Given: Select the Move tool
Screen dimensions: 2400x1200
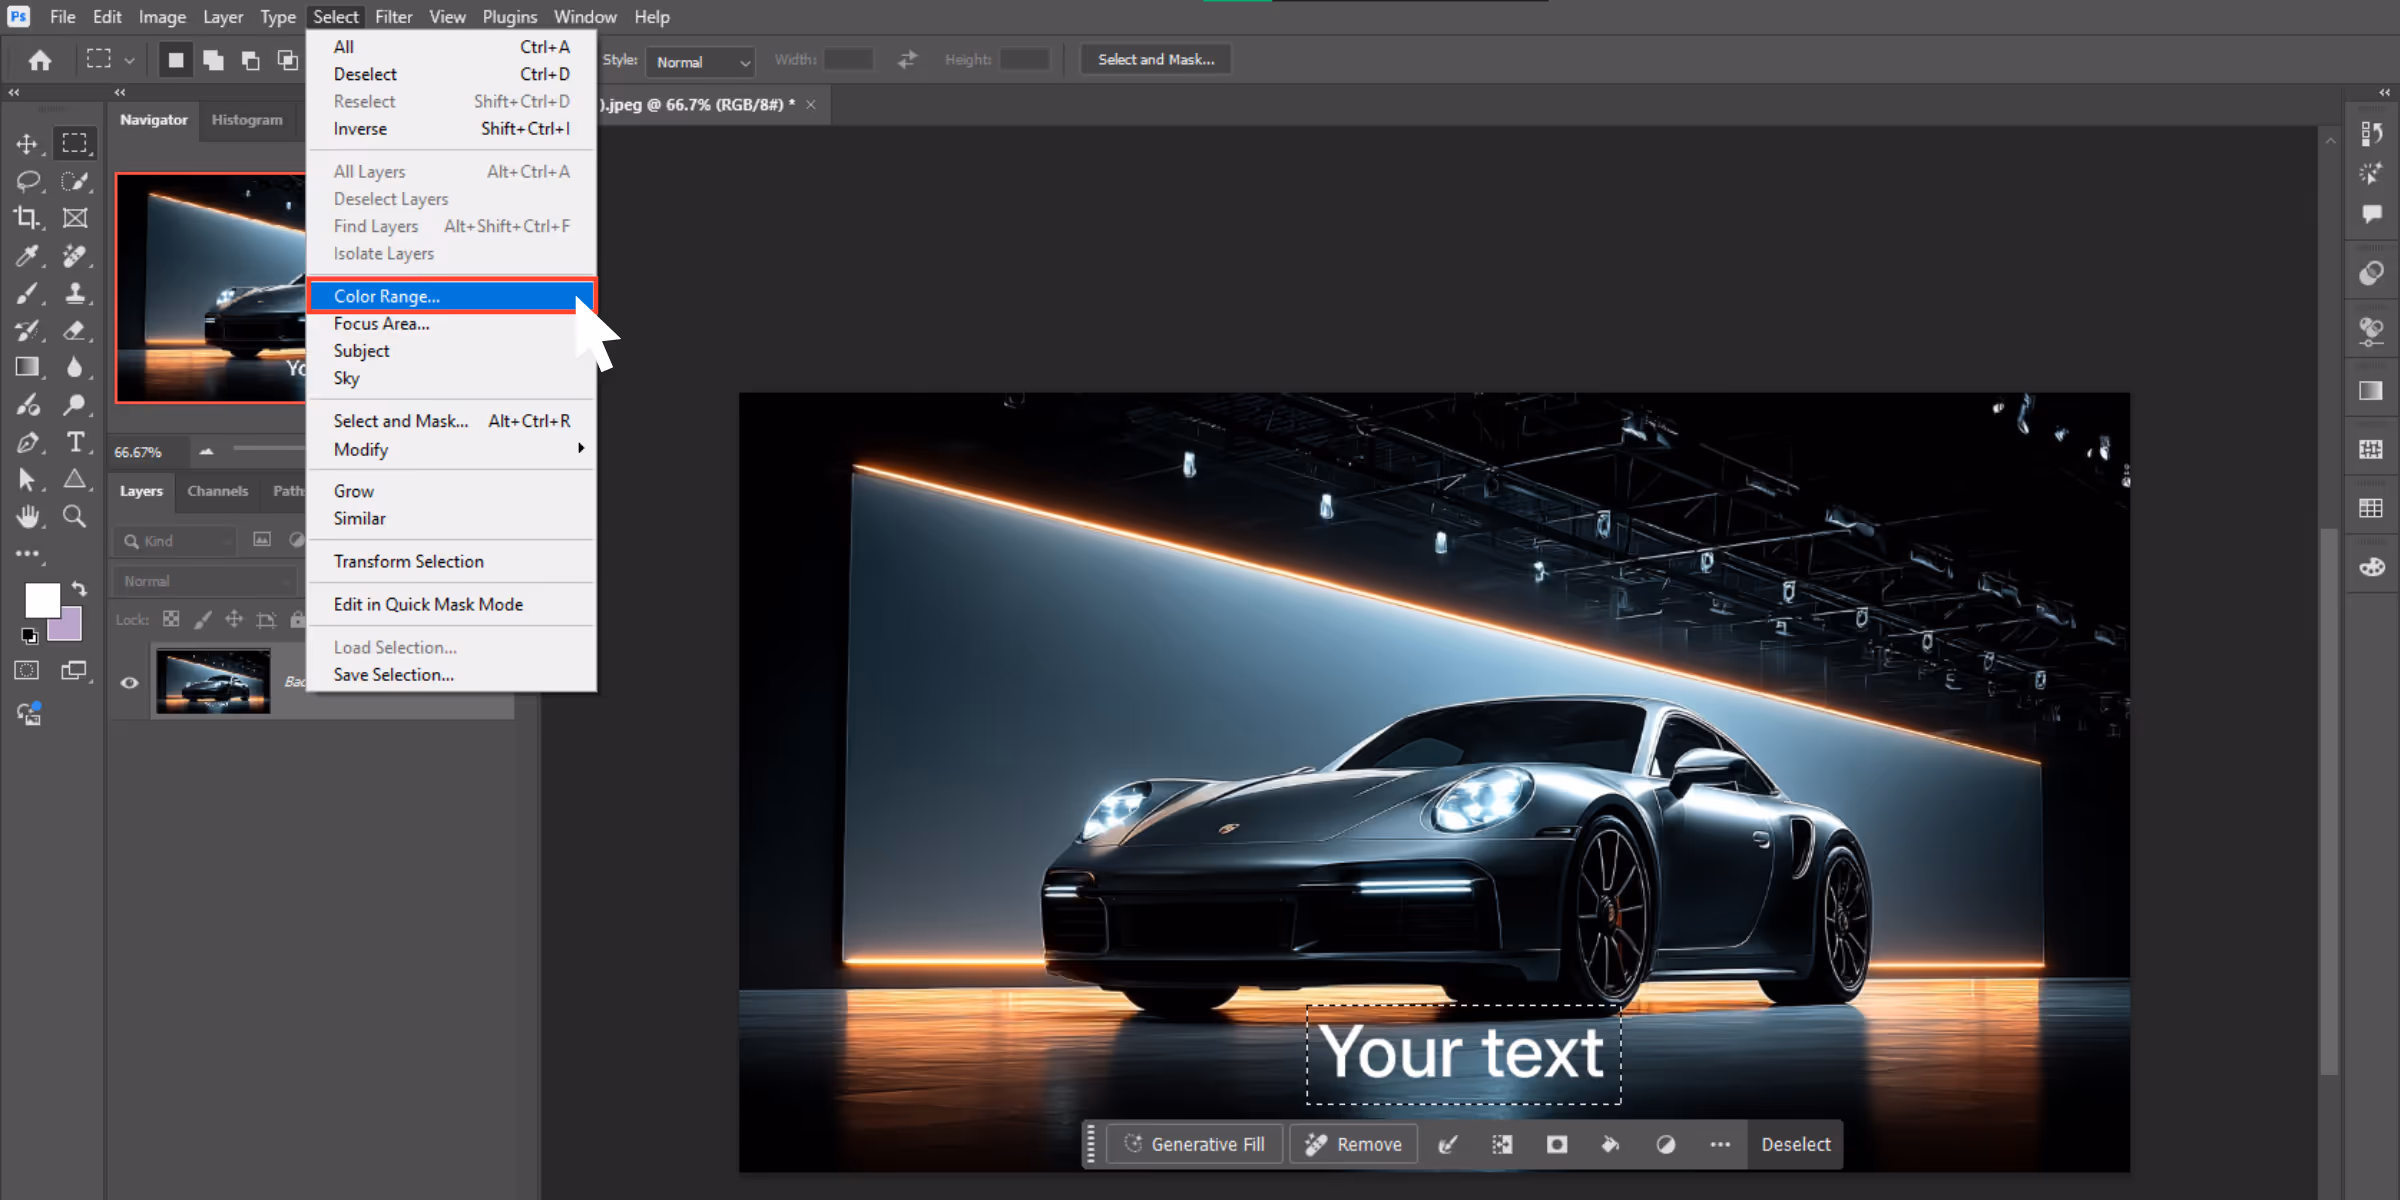Looking at the screenshot, I should pyautogui.click(x=27, y=144).
